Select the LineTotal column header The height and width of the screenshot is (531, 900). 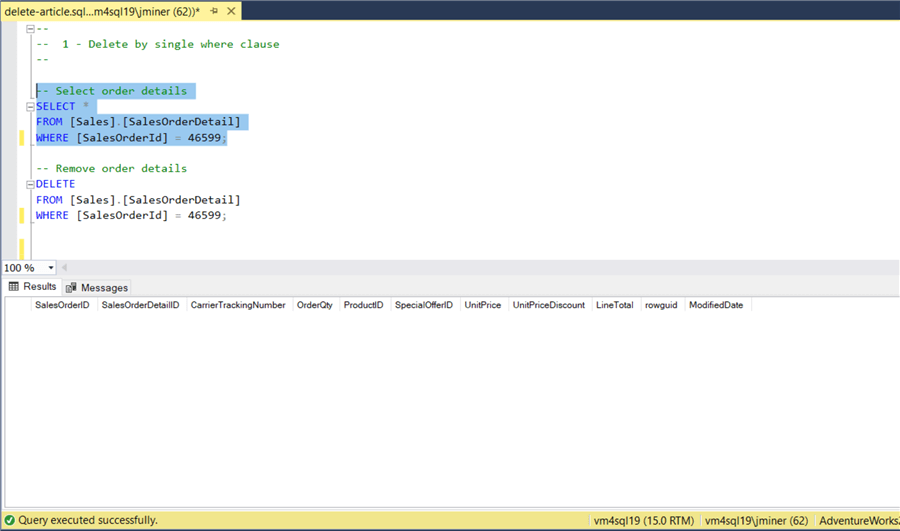pyautogui.click(x=615, y=305)
